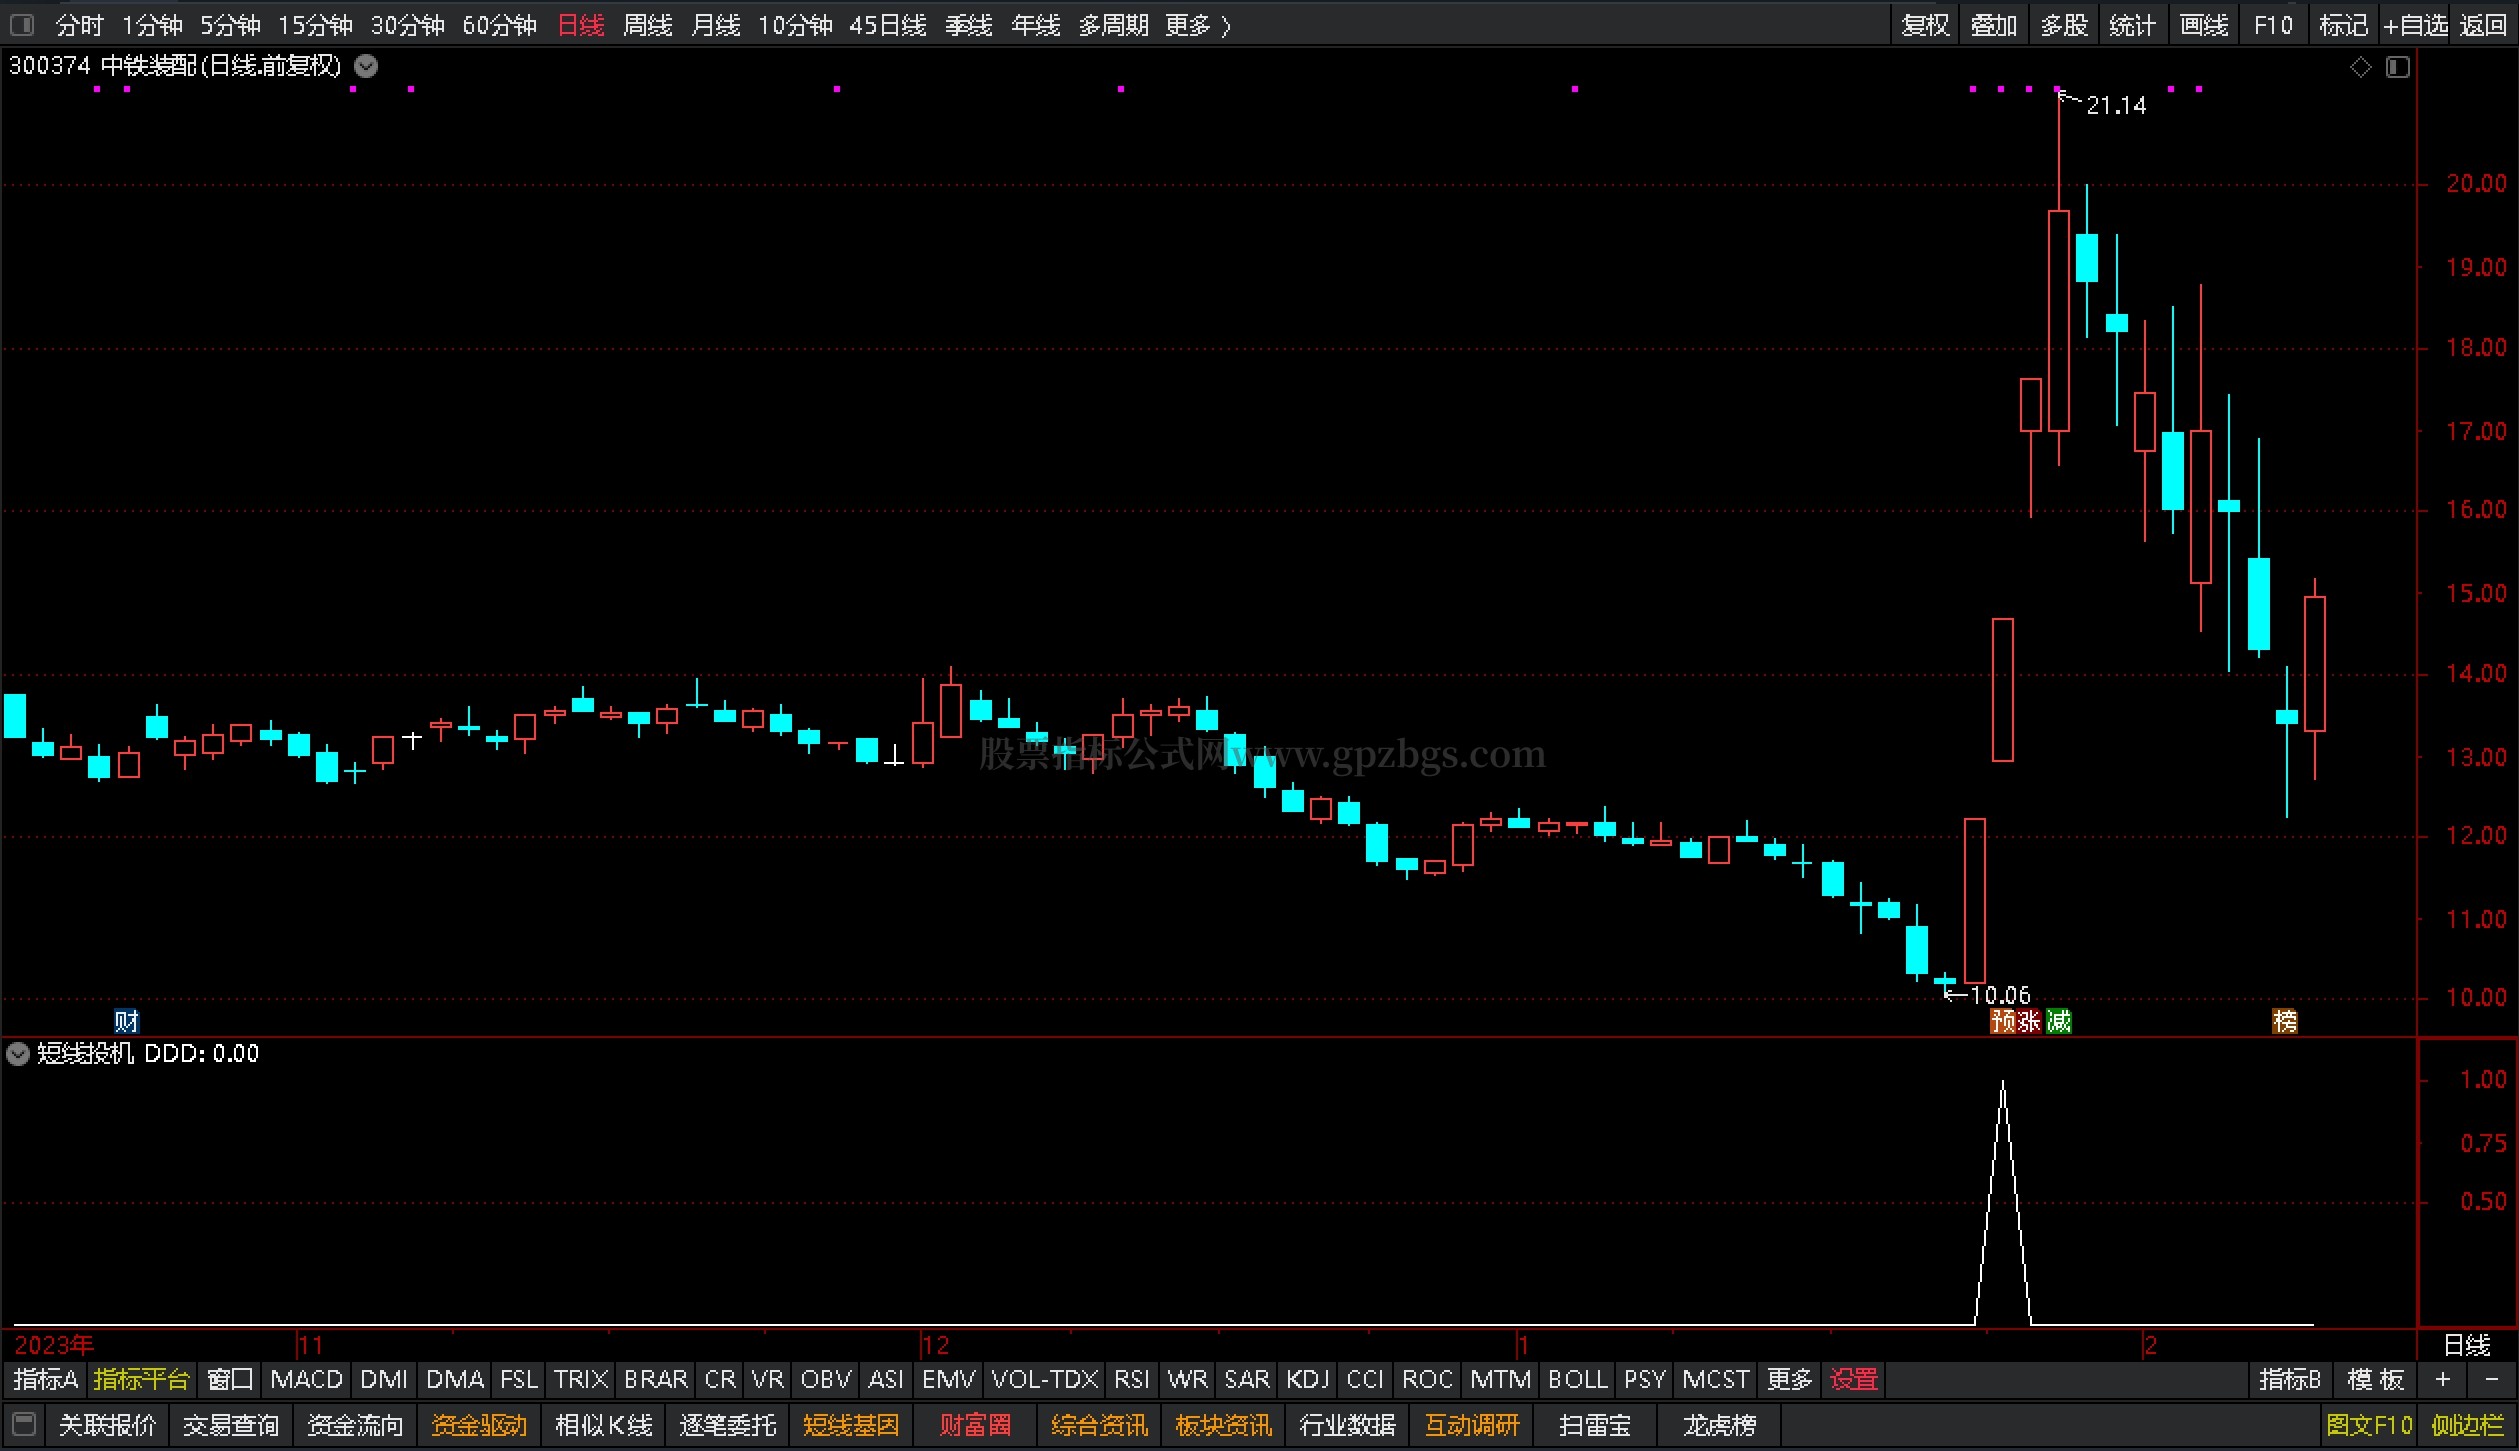This screenshot has height=1451, width=2519.
Task: Click the 预 forecast marker icon
Action: click(2002, 1021)
